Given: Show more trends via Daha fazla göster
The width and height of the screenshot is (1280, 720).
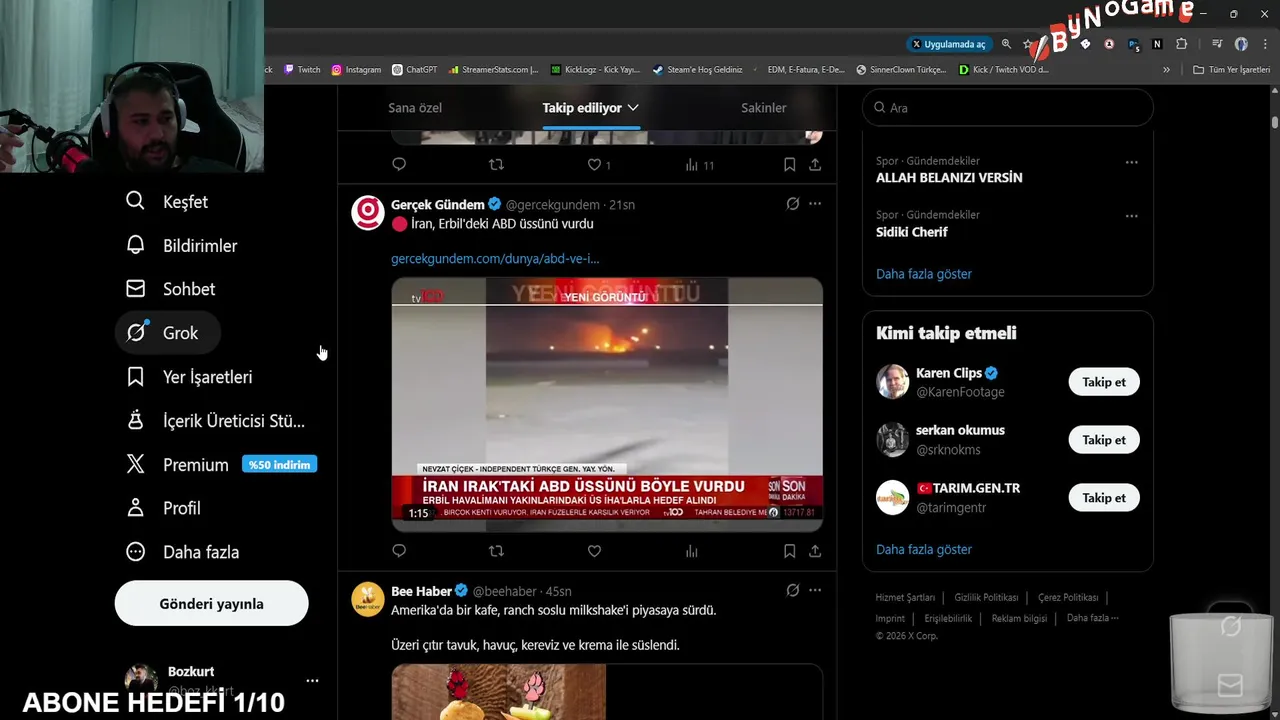Looking at the screenshot, I should click(924, 274).
